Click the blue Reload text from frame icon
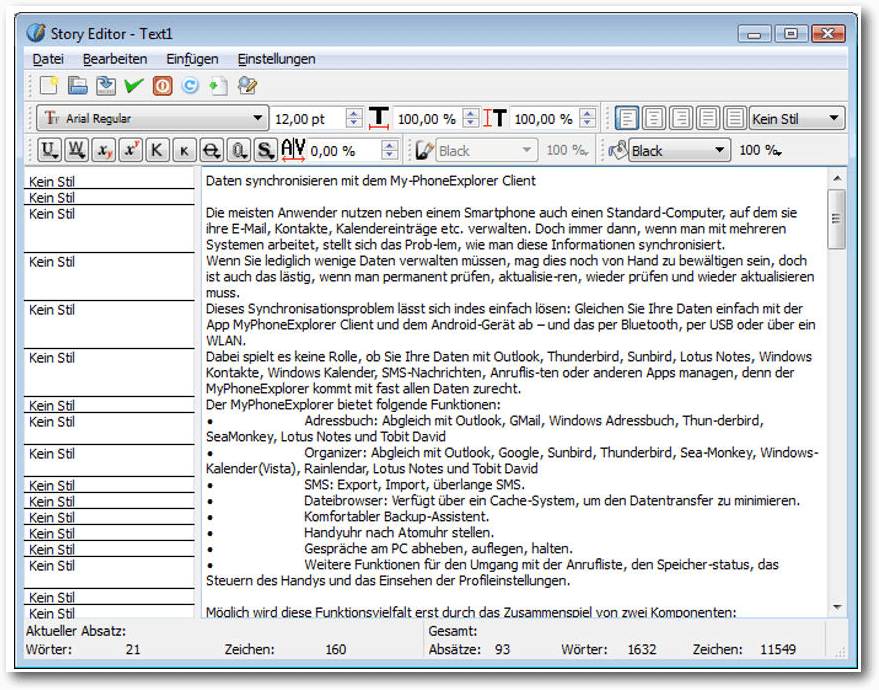 coord(190,85)
